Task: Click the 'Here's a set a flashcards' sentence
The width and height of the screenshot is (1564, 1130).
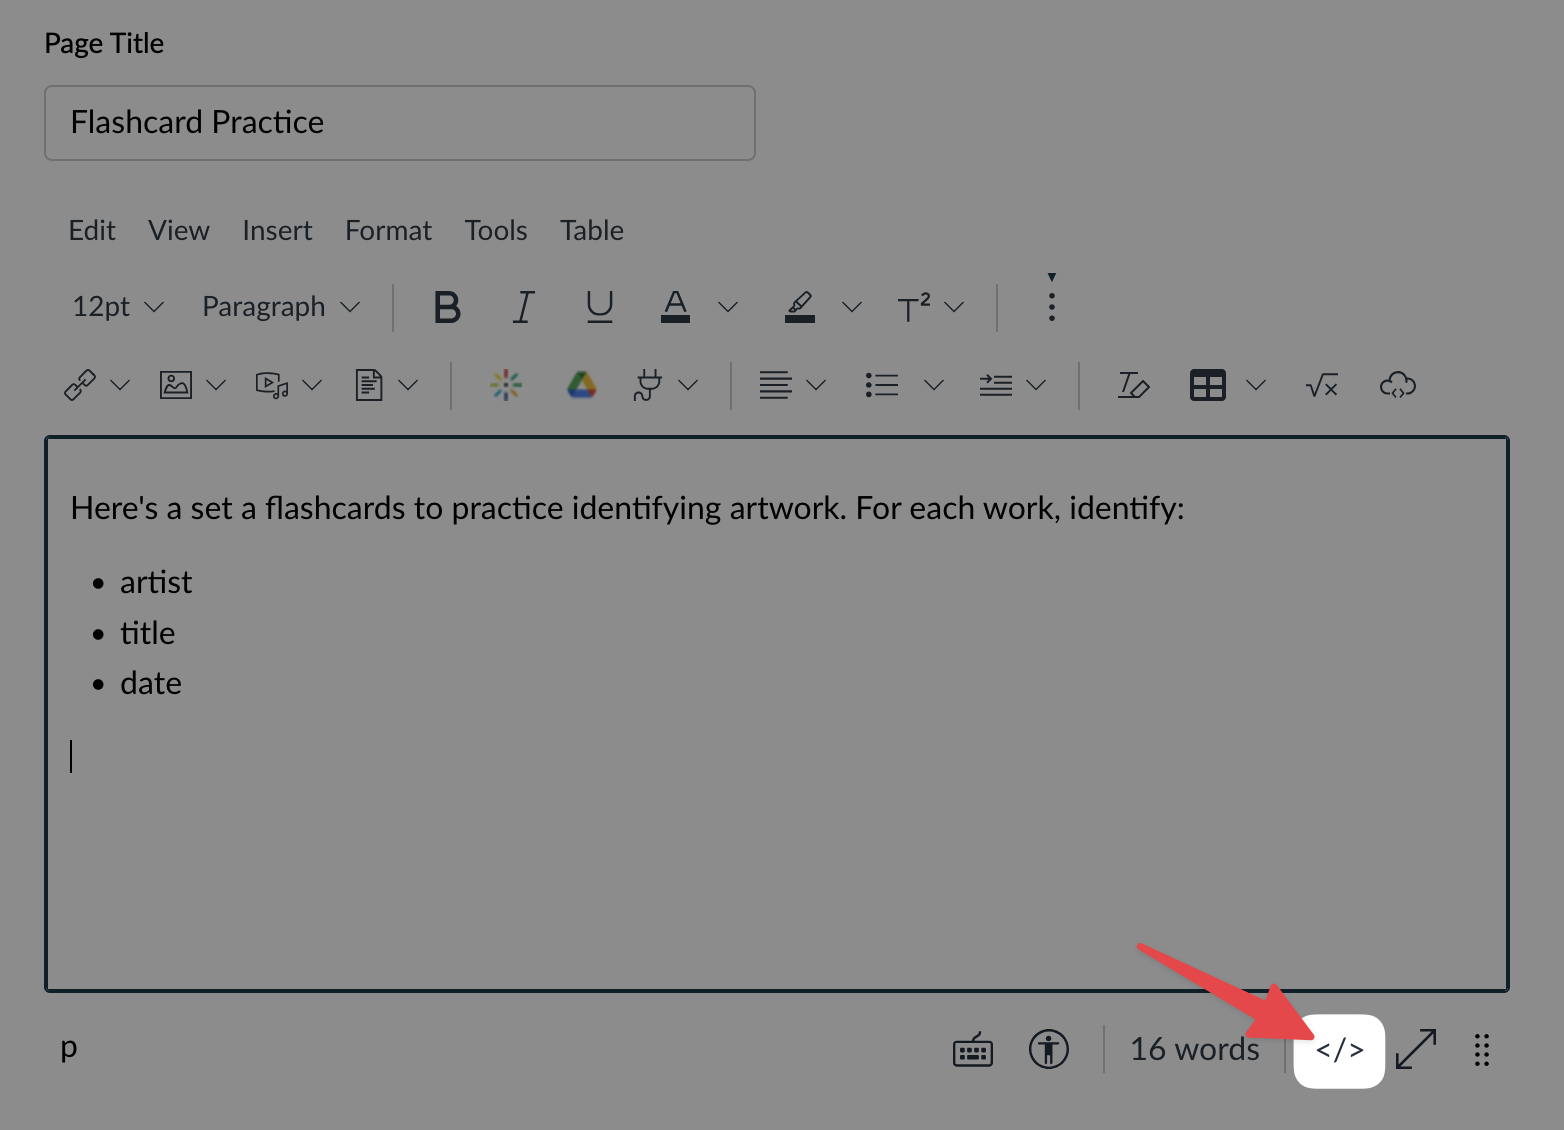Action: click(628, 508)
